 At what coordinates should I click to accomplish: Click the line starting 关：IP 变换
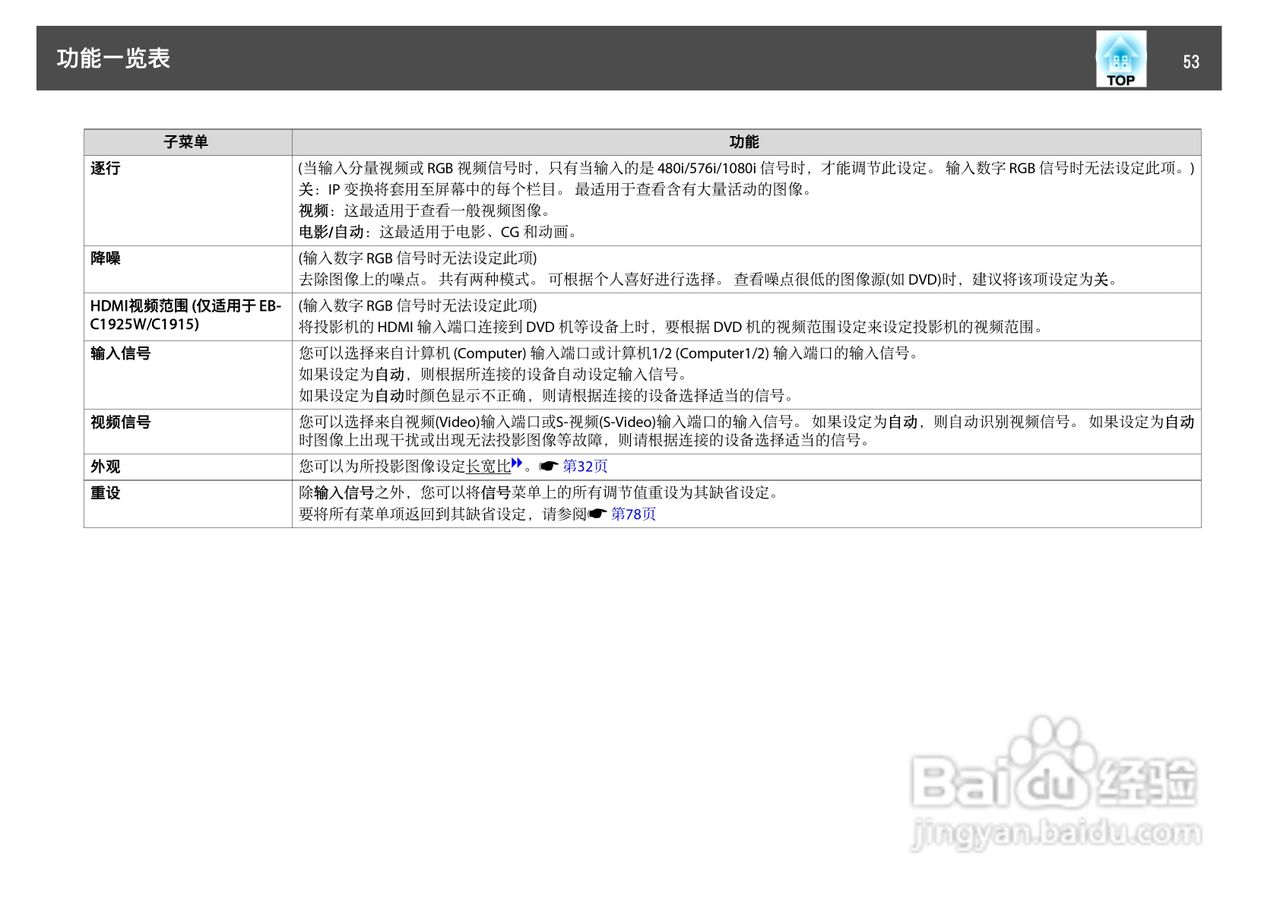[x=555, y=190]
